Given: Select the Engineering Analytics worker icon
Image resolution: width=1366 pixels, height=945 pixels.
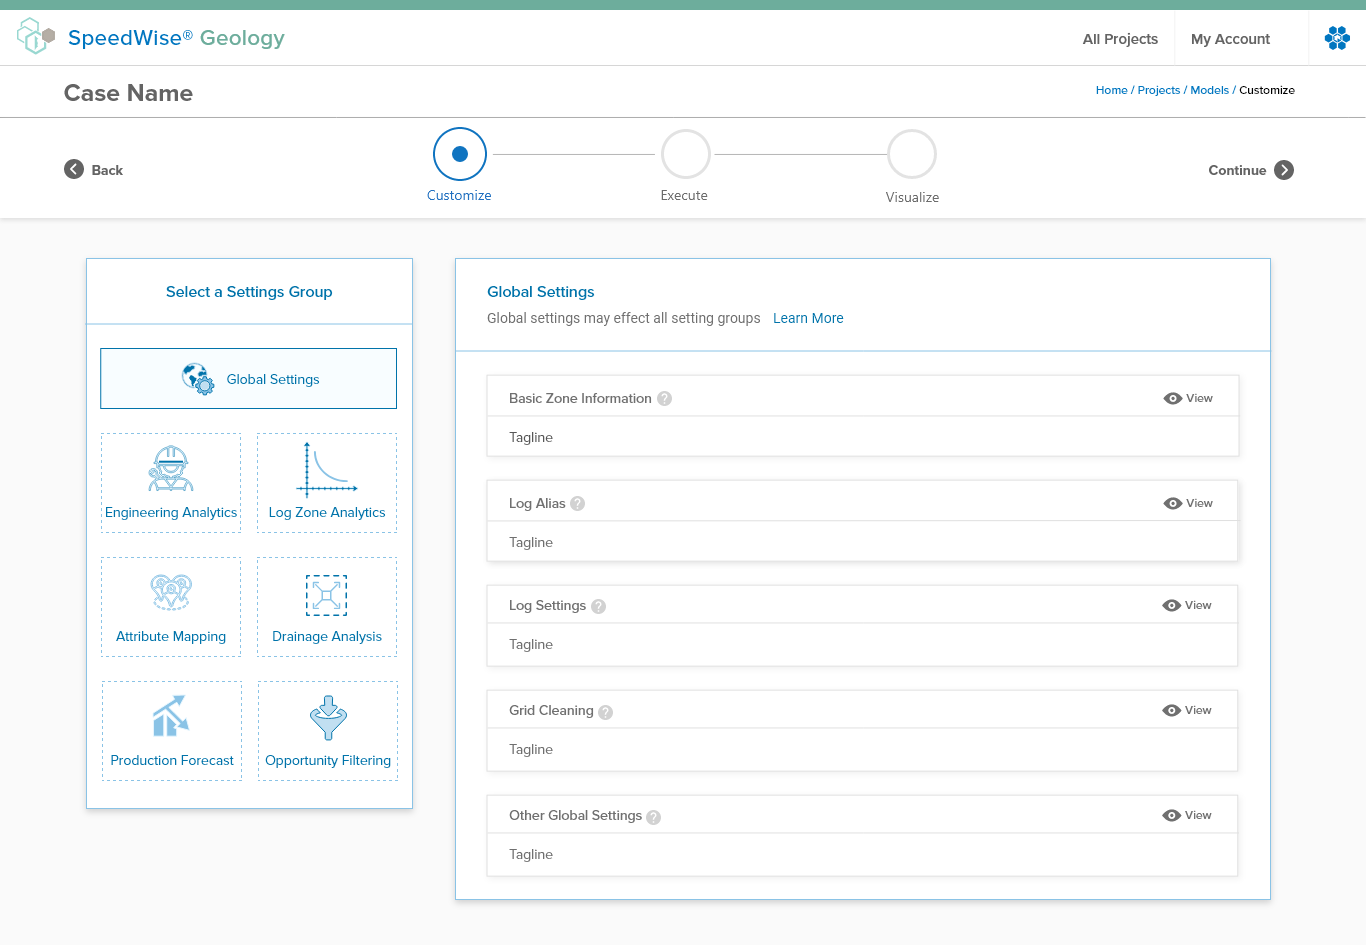Looking at the screenshot, I should coord(171,469).
